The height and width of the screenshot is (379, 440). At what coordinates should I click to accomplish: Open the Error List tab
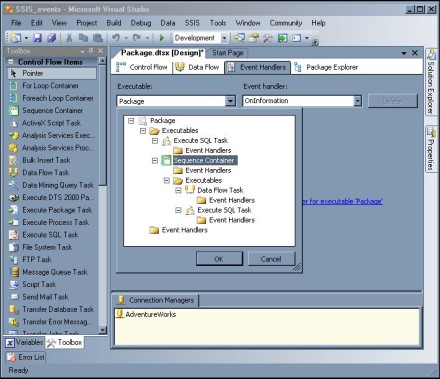[26, 357]
